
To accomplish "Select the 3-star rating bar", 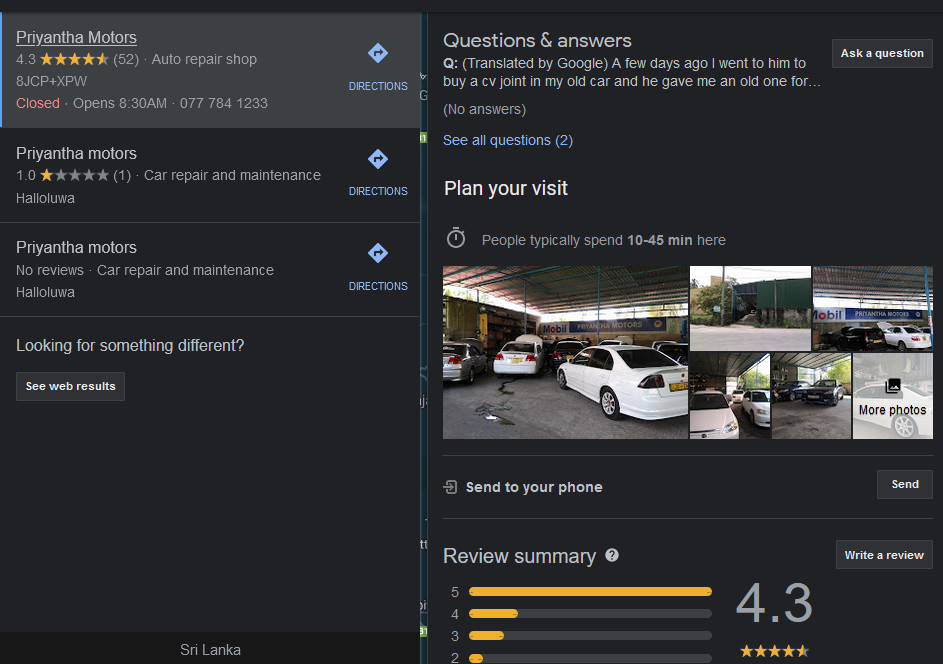I will click(x=590, y=635).
